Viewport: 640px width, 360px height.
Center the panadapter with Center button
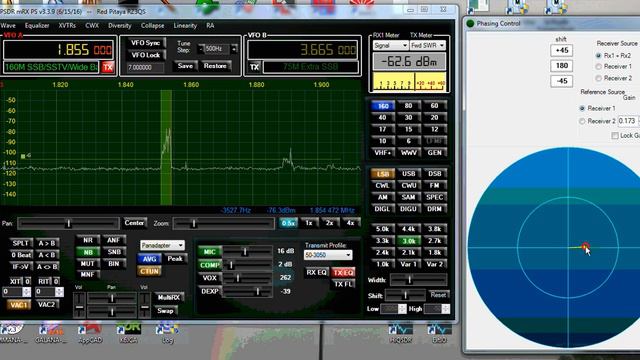coord(134,223)
